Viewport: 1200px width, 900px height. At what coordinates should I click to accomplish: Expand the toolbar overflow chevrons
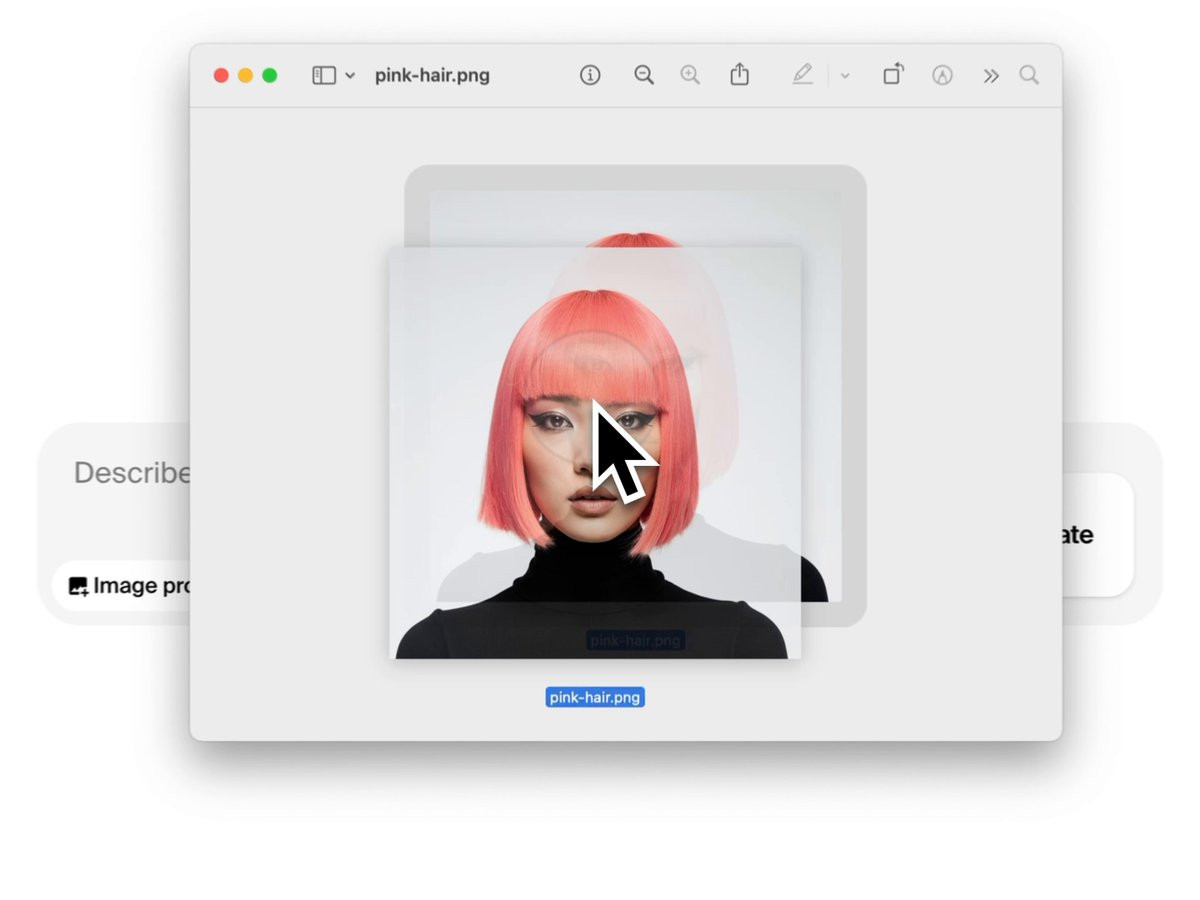pyautogui.click(x=991, y=76)
